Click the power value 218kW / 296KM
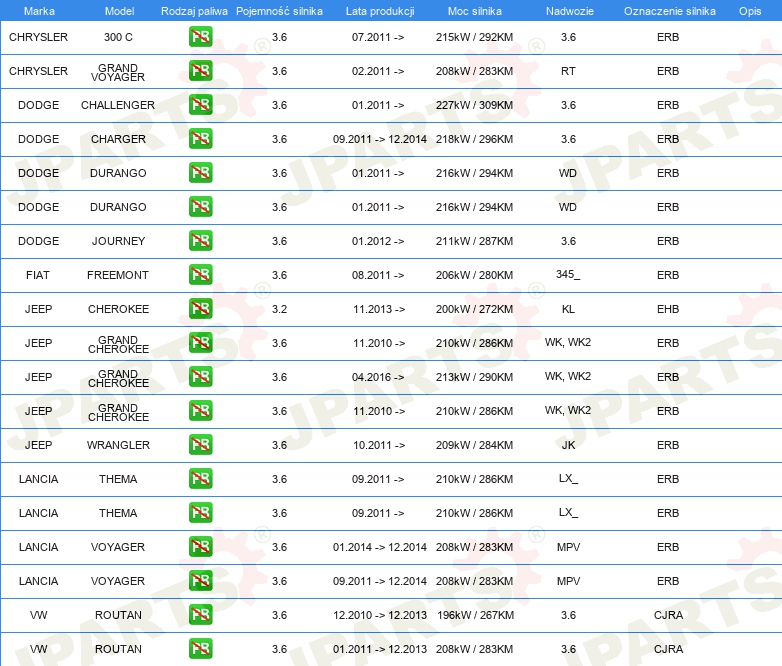782x666 pixels. click(x=474, y=139)
